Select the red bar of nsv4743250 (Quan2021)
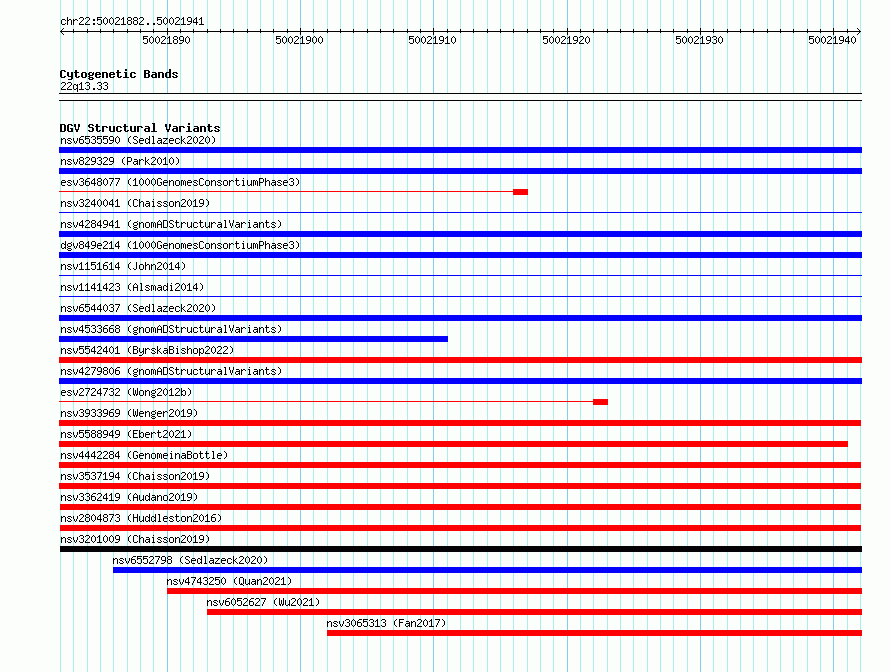The height and width of the screenshot is (672, 890). (514, 591)
